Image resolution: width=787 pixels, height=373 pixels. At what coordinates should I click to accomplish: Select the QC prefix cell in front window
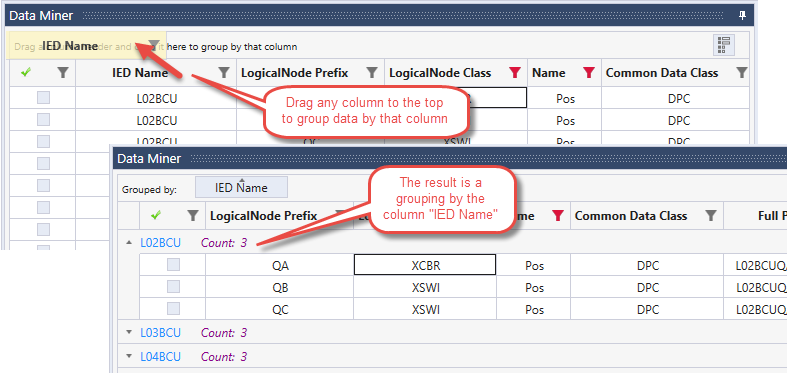click(x=280, y=308)
